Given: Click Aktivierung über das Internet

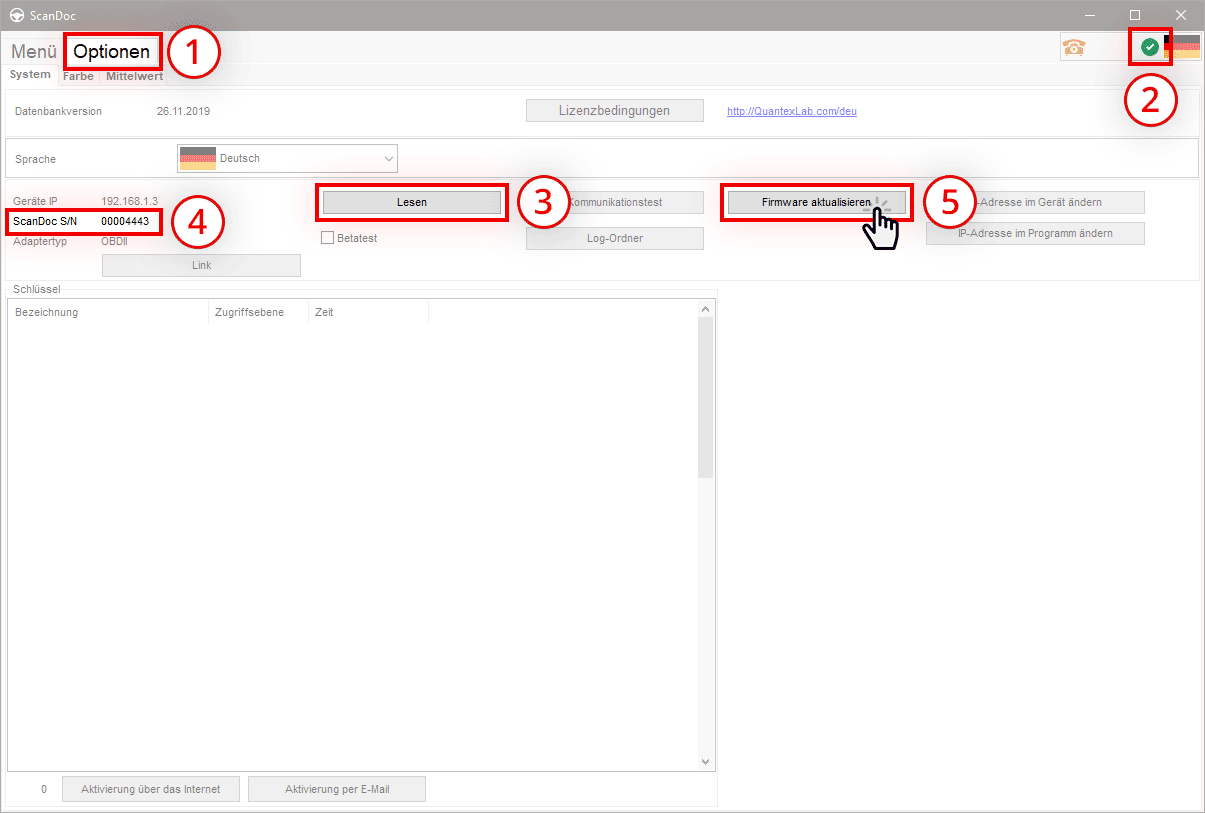Looking at the screenshot, I should pyautogui.click(x=150, y=788).
